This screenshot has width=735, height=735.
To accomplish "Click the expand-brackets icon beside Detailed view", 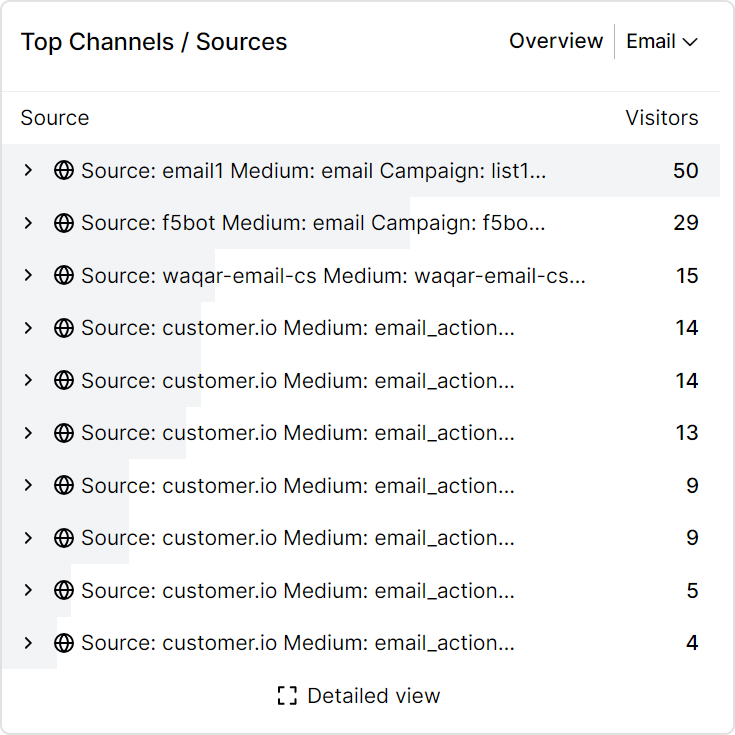I will (x=287, y=696).
